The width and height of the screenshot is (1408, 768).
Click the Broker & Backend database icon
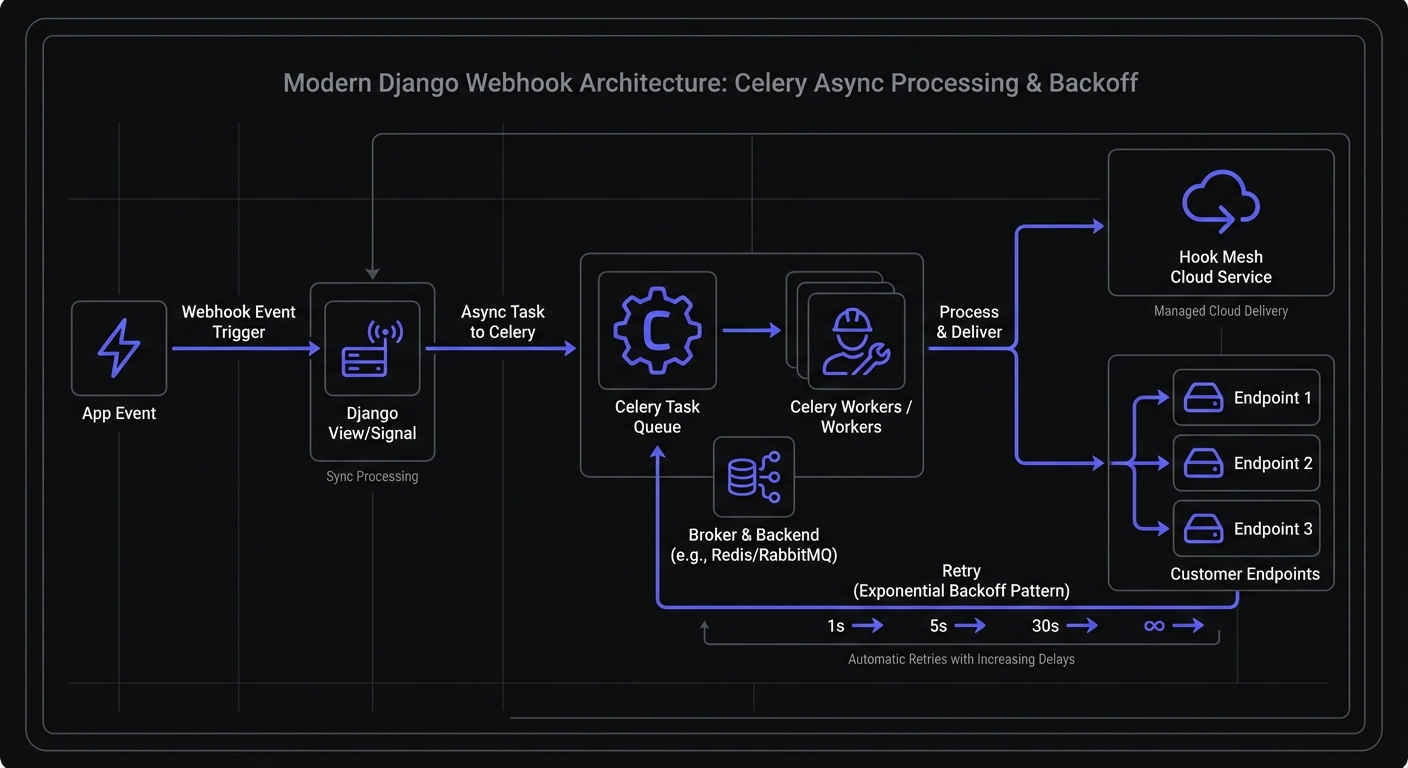point(754,476)
